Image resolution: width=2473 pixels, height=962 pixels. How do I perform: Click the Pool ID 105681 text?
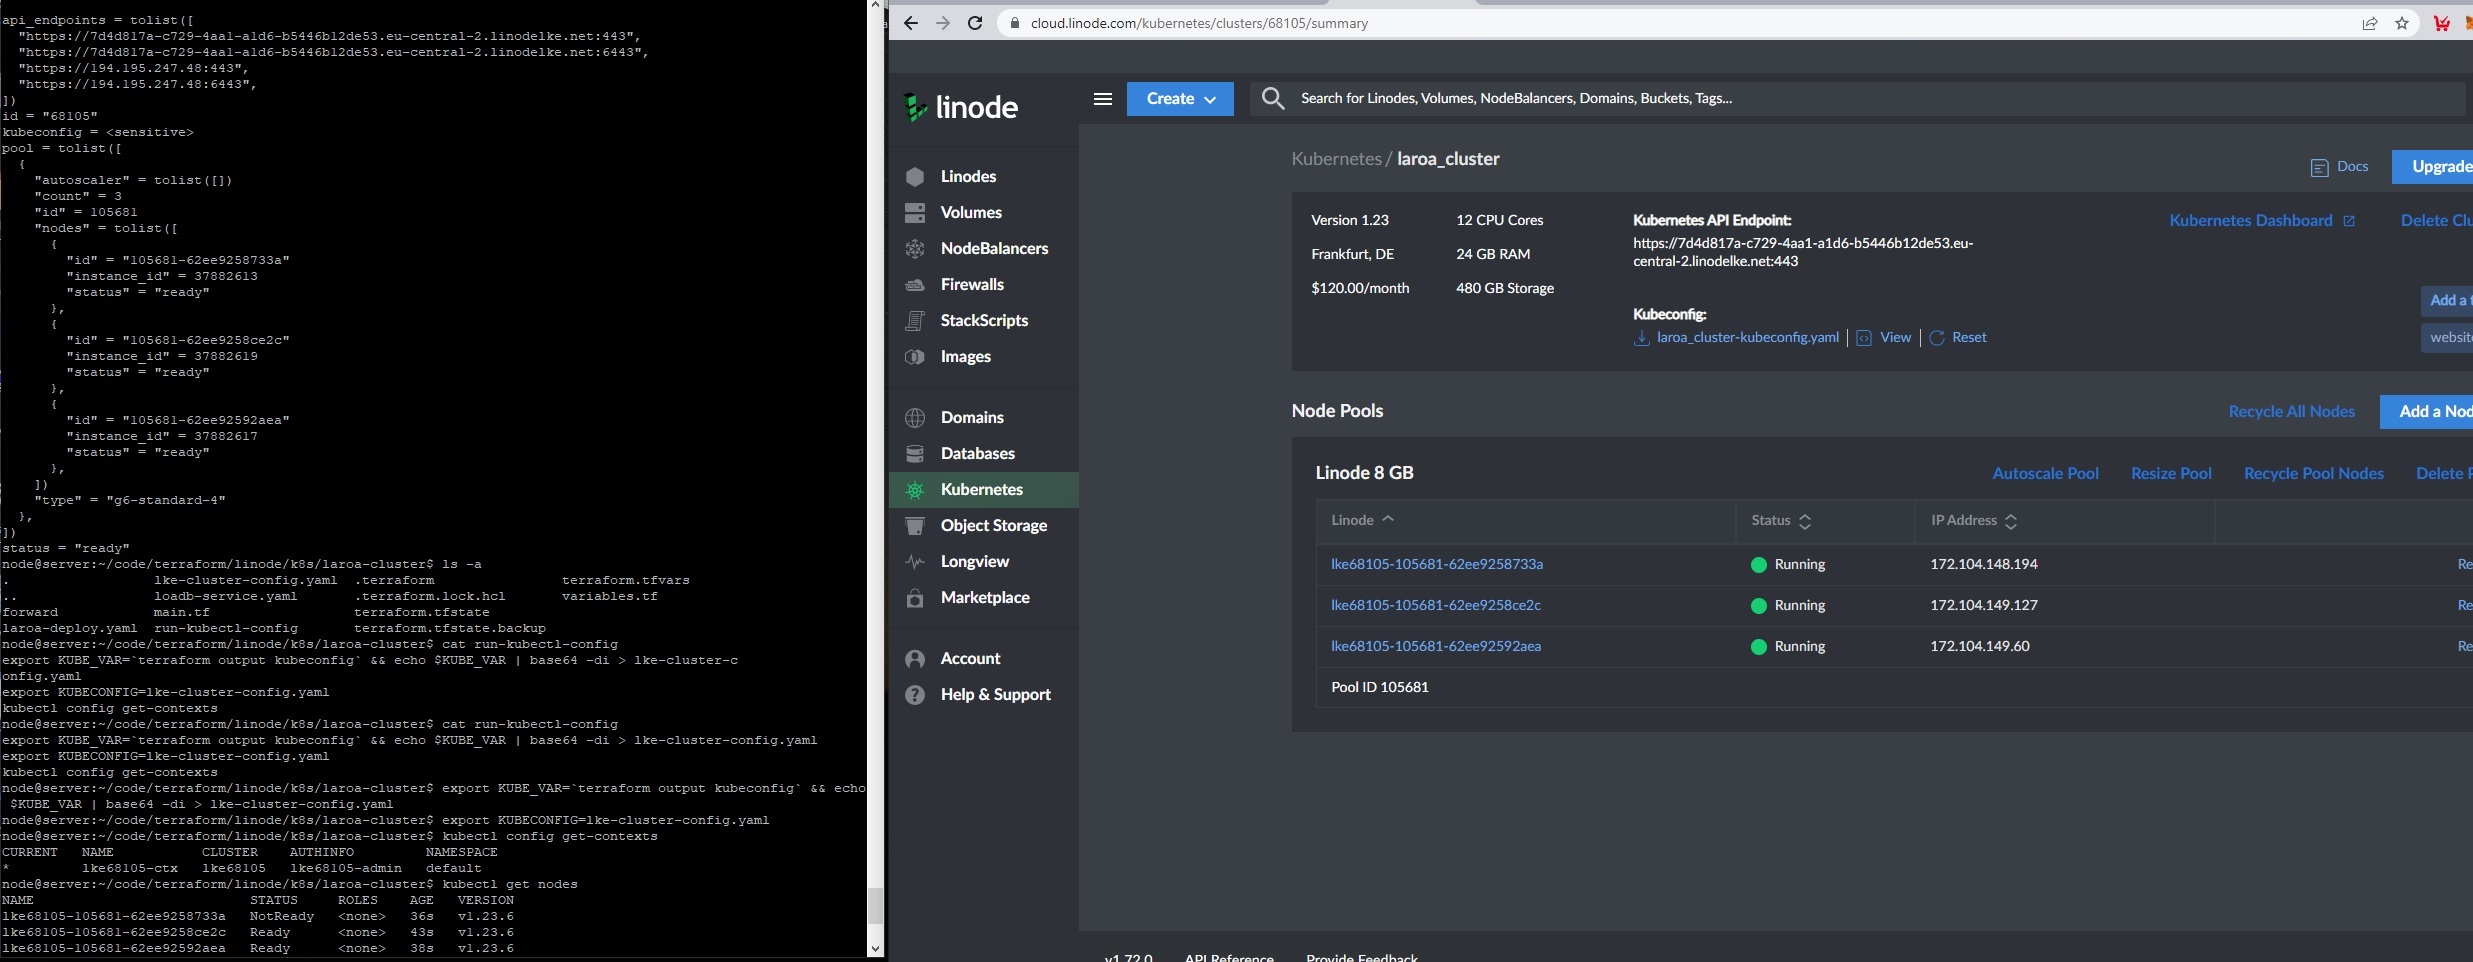tap(1380, 687)
